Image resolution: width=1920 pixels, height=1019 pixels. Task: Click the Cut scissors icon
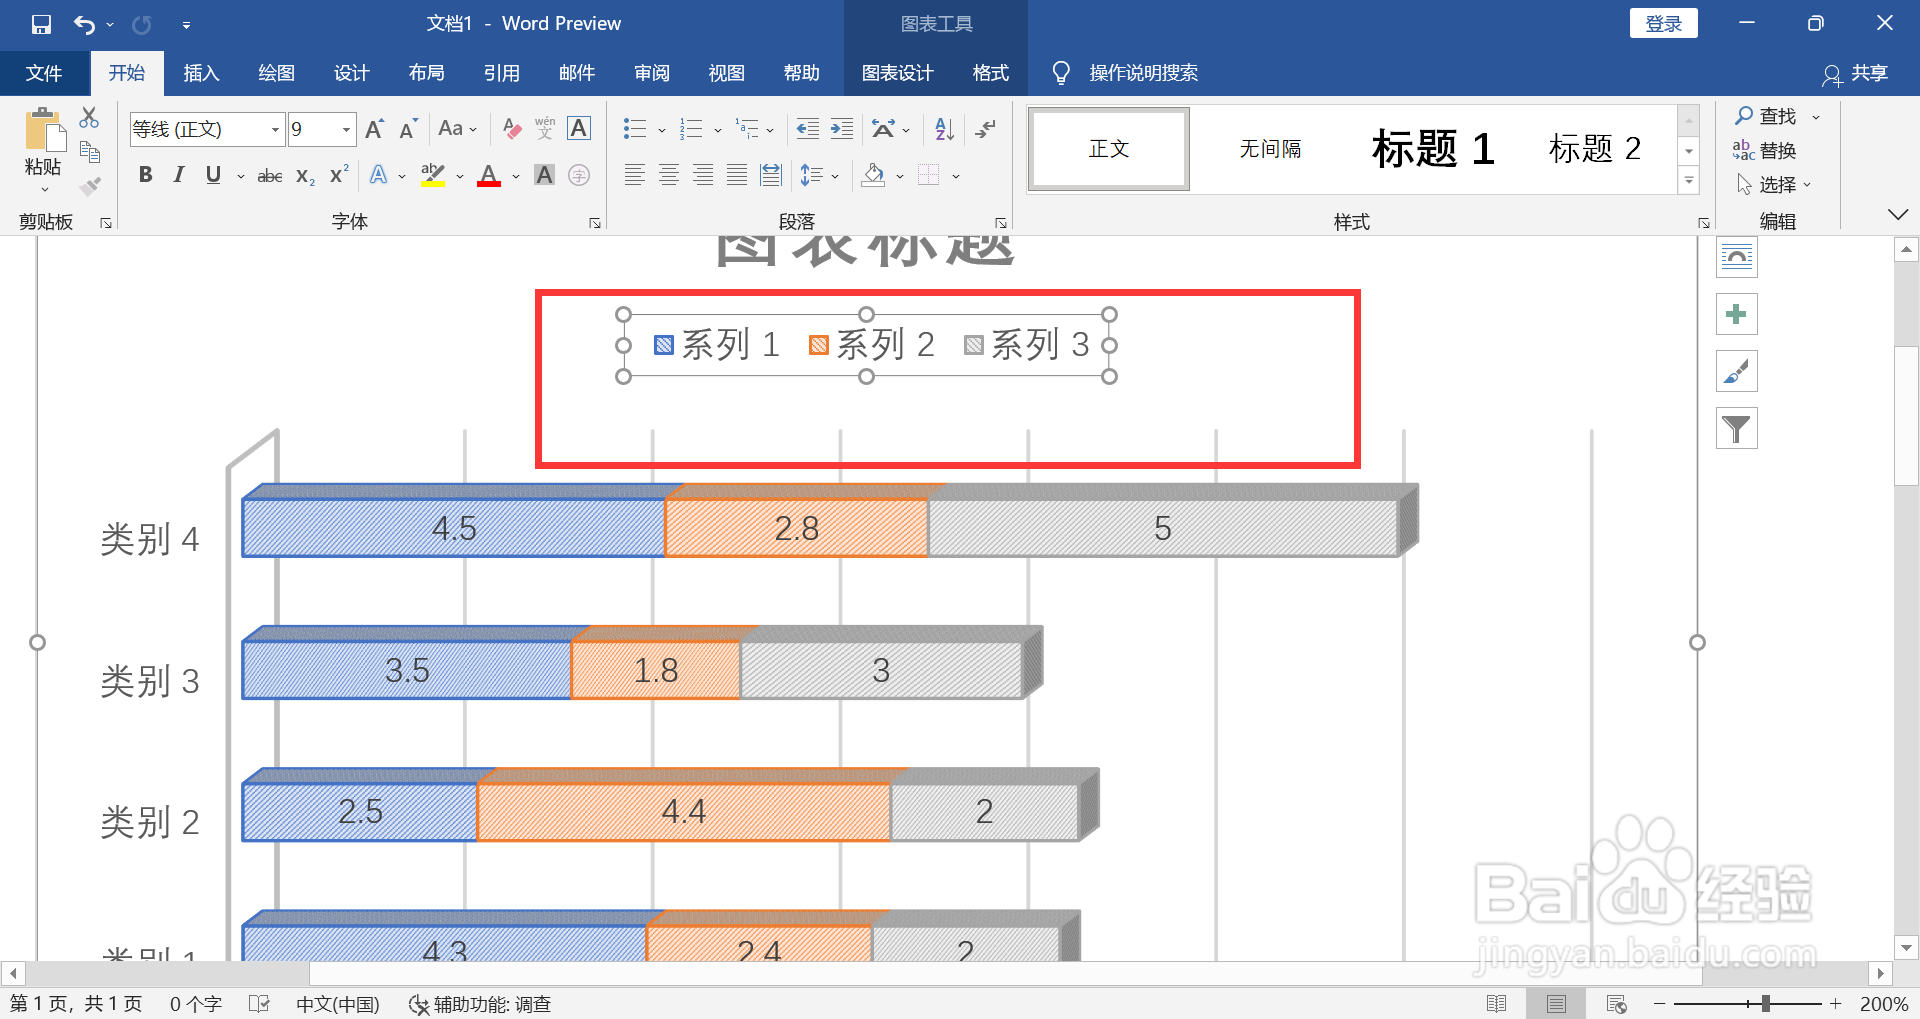click(x=90, y=118)
